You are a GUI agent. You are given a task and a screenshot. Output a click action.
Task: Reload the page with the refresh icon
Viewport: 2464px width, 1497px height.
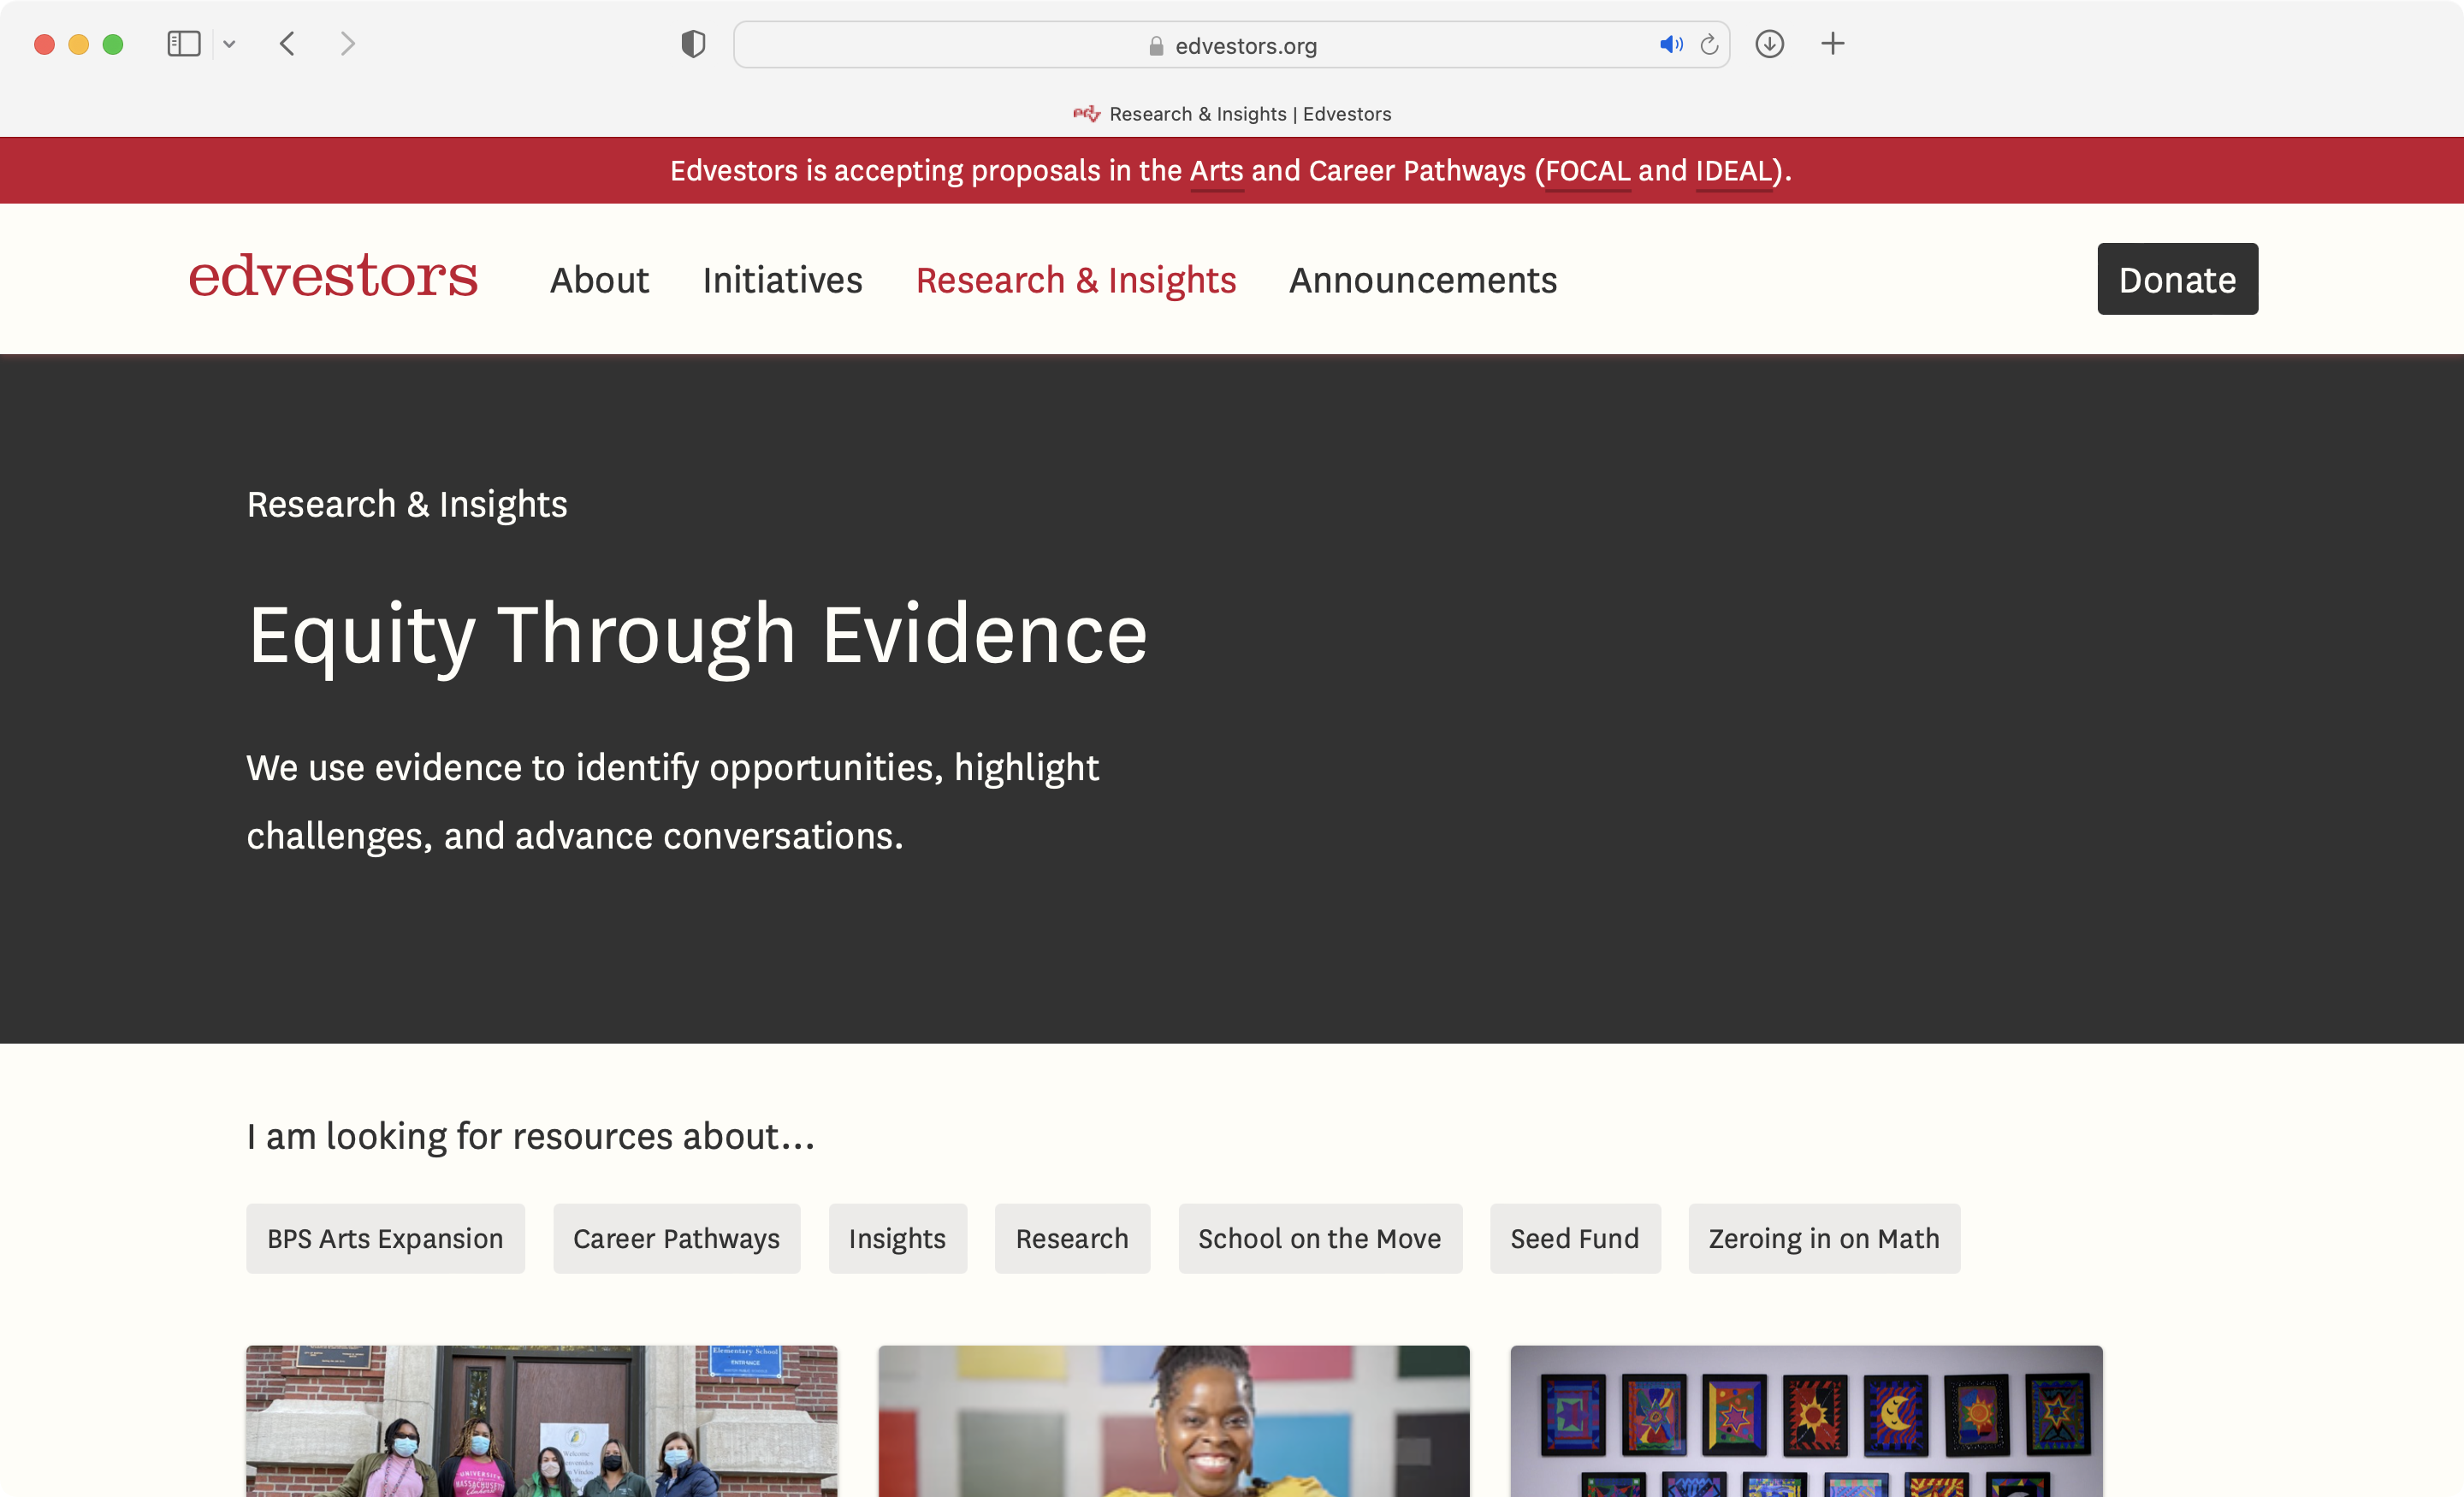pos(1709,44)
